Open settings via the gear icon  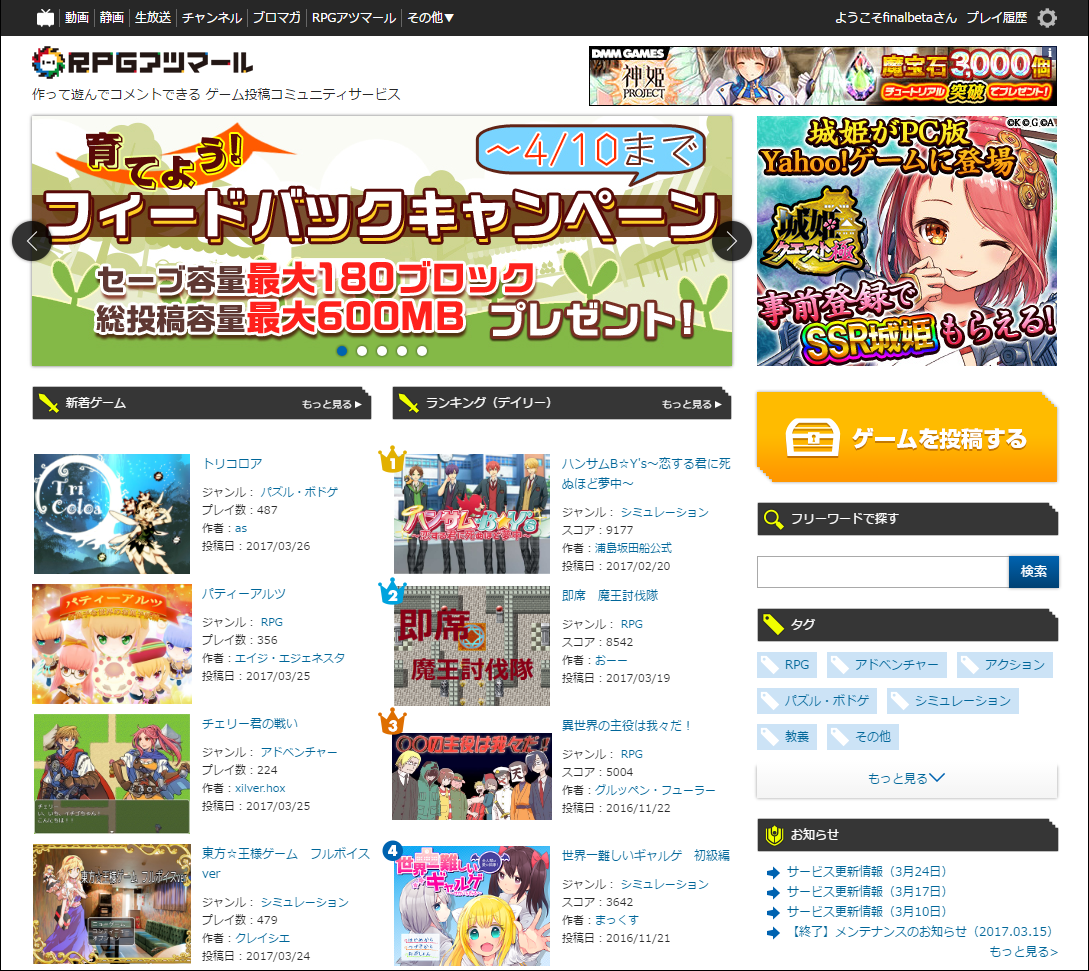point(1047,17)
